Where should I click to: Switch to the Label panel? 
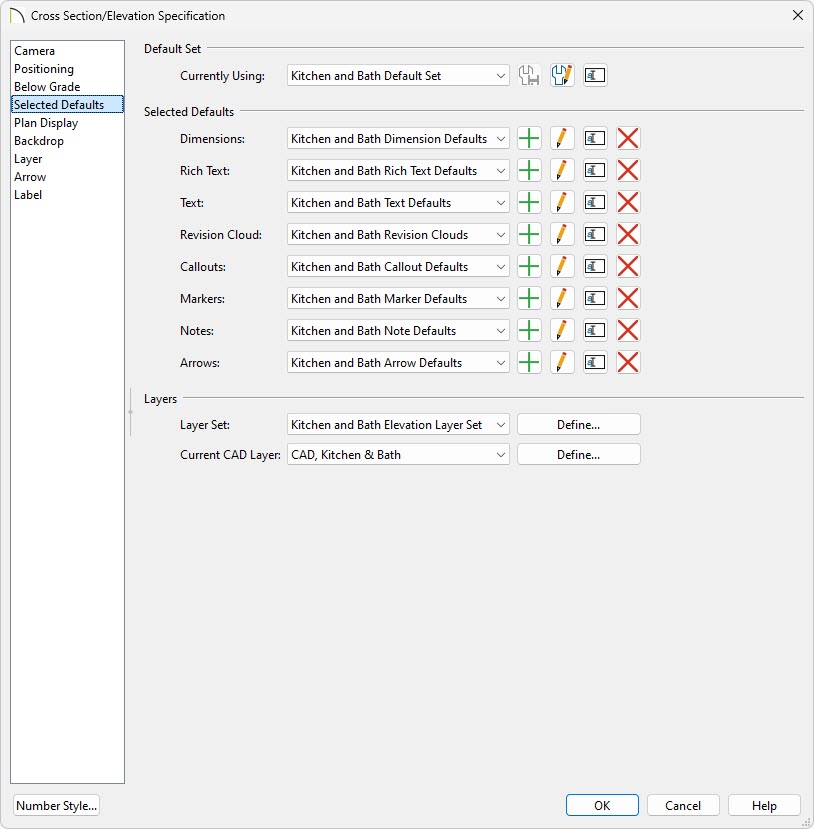point(67,195)
